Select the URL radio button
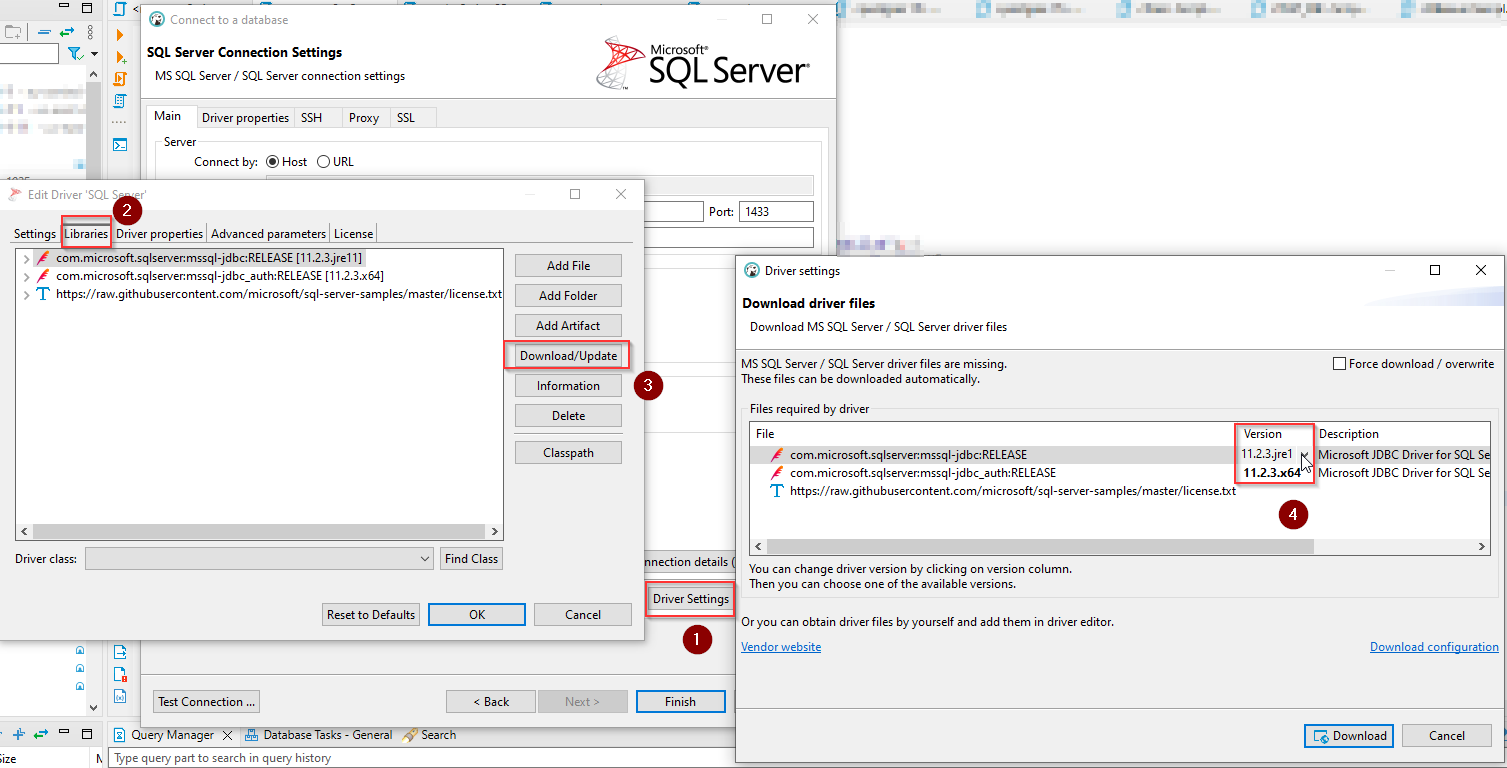1507x768 pixels. pos(323,161)
